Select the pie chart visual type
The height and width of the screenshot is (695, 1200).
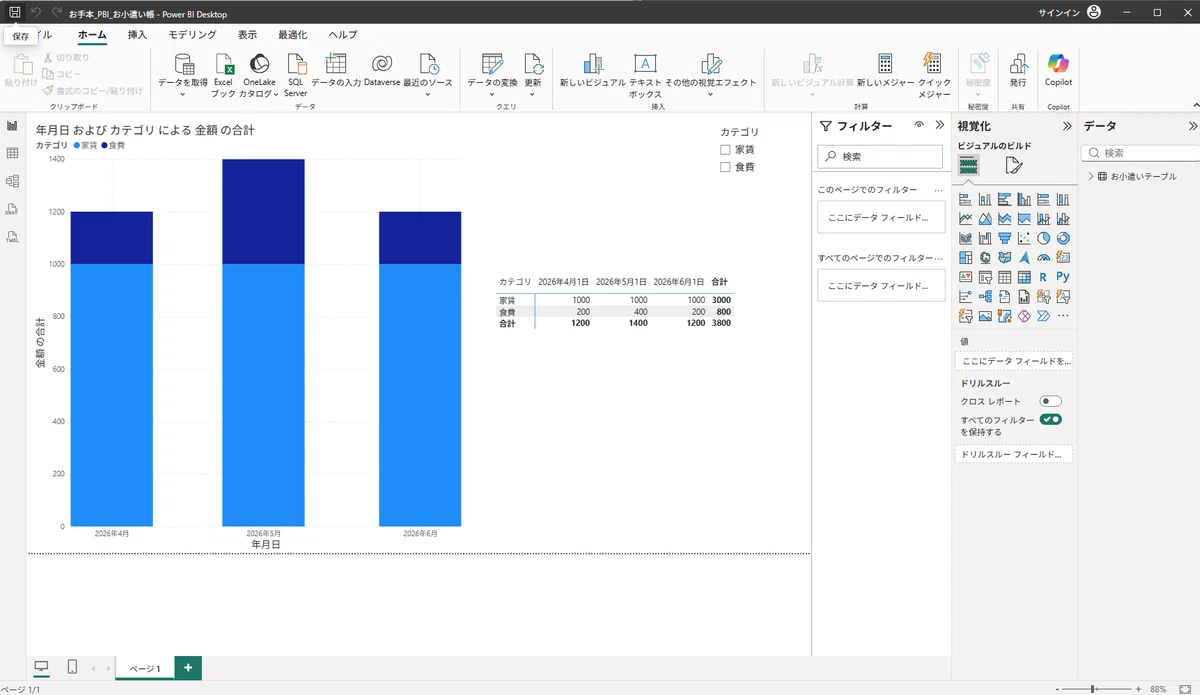1043,238
